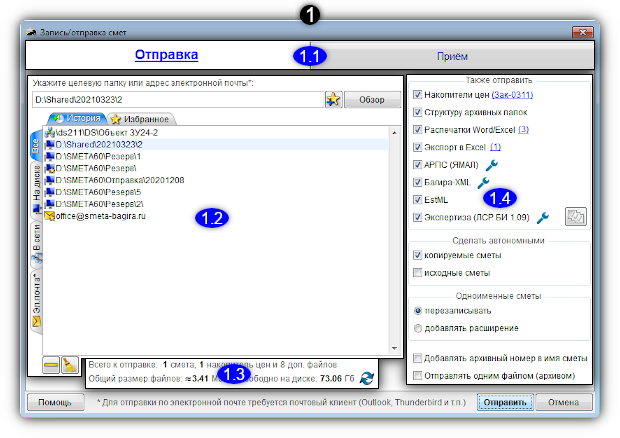Toggle the Экспорт в Excel checkbox
The width and height of the screenshot is (620, 438).
(x=417, y=147)
